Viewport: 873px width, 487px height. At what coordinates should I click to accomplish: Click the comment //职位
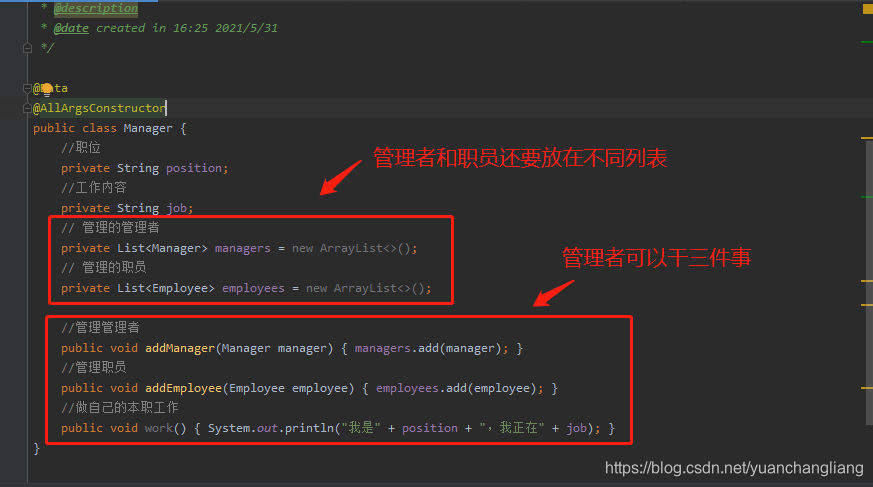81,148
